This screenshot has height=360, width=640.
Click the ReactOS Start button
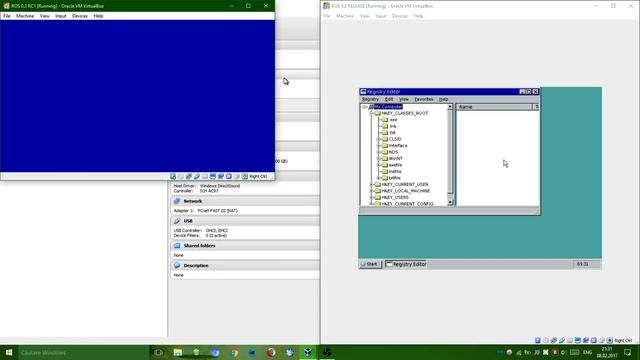pos(370,264)
